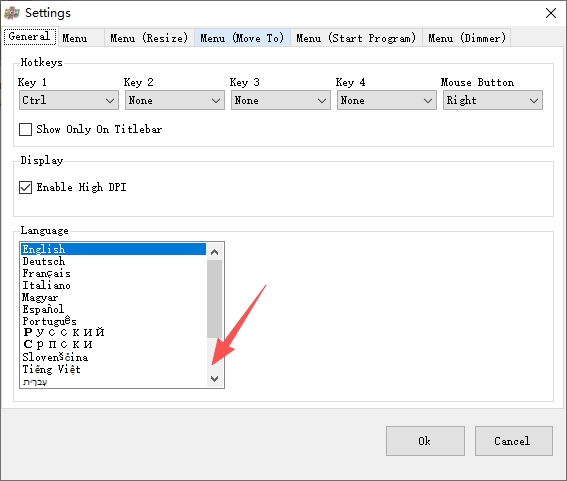The image size is (567, 481).
Task: Switch to Menu (Dimmer) tab
Action: (x=466, y=38)
